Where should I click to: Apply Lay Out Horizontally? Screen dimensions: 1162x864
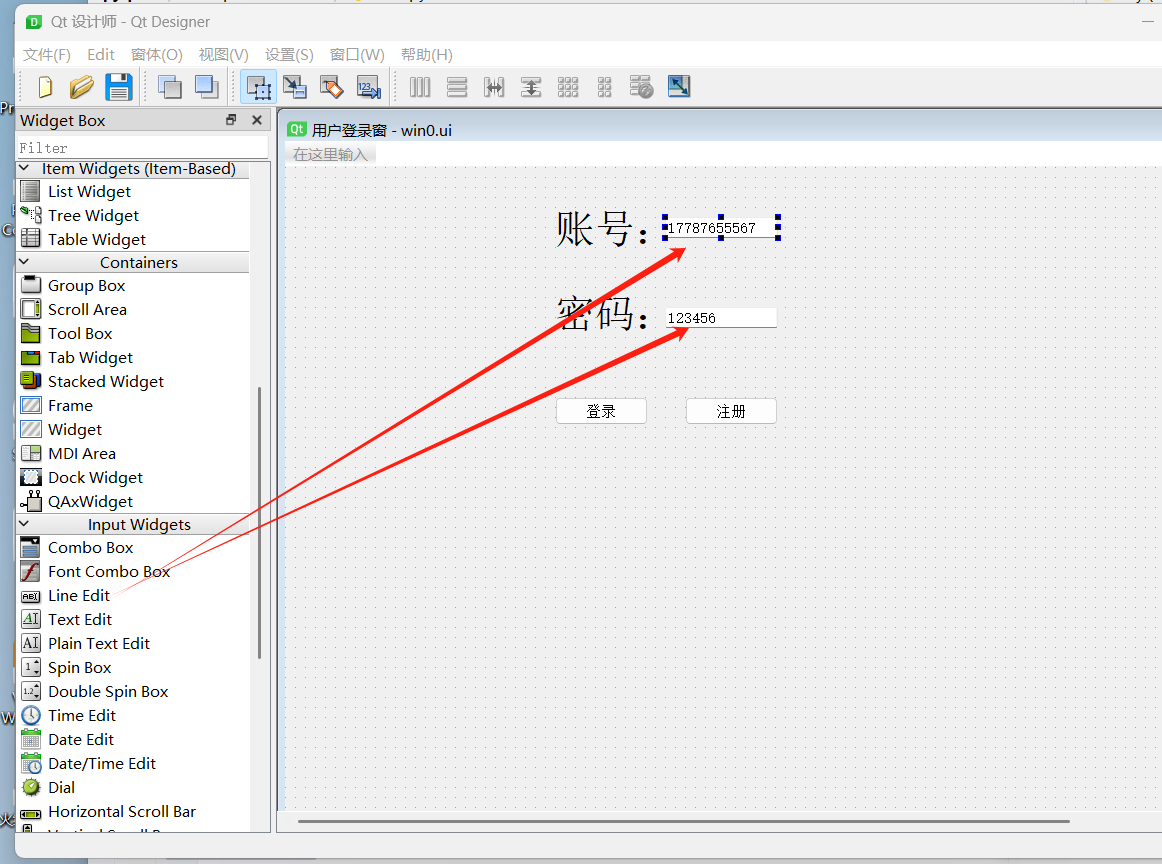coord(419,87)
